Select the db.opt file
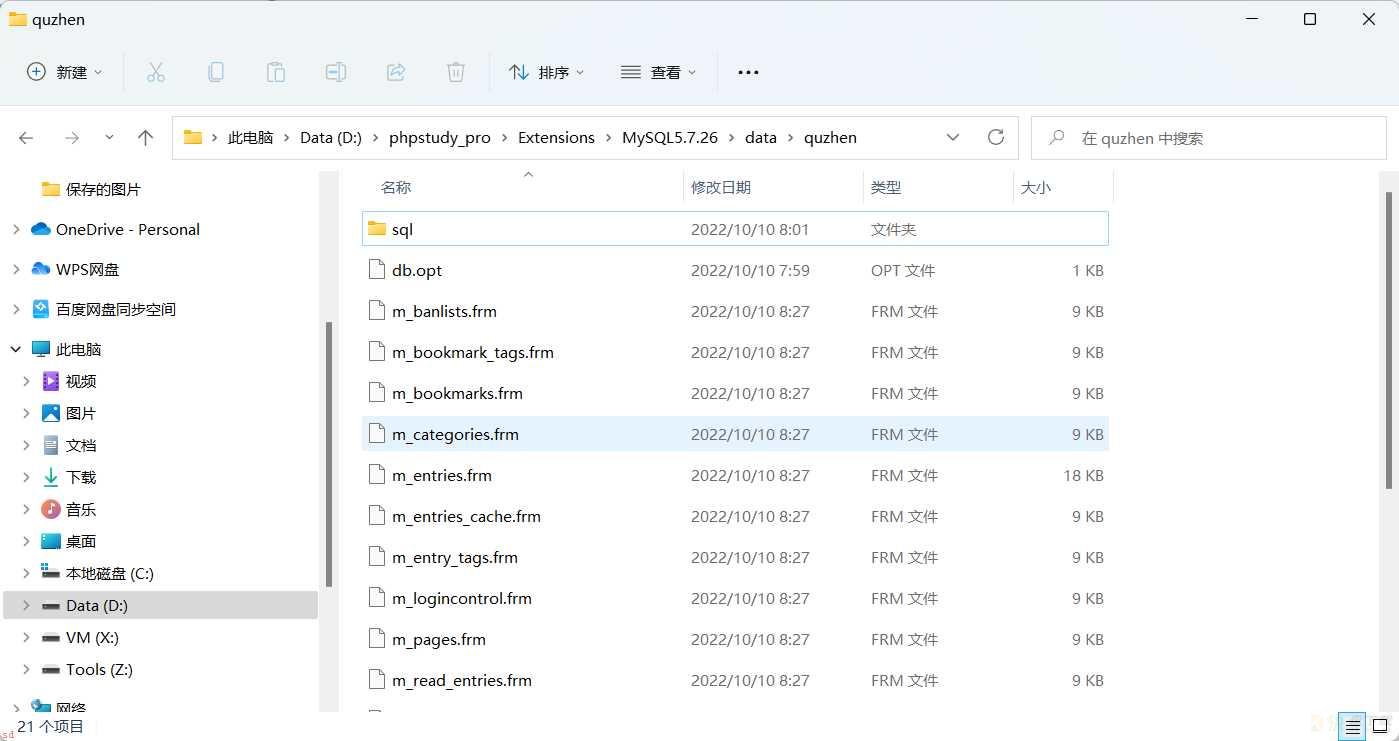 pyautogui.click(x=735, y=270)
